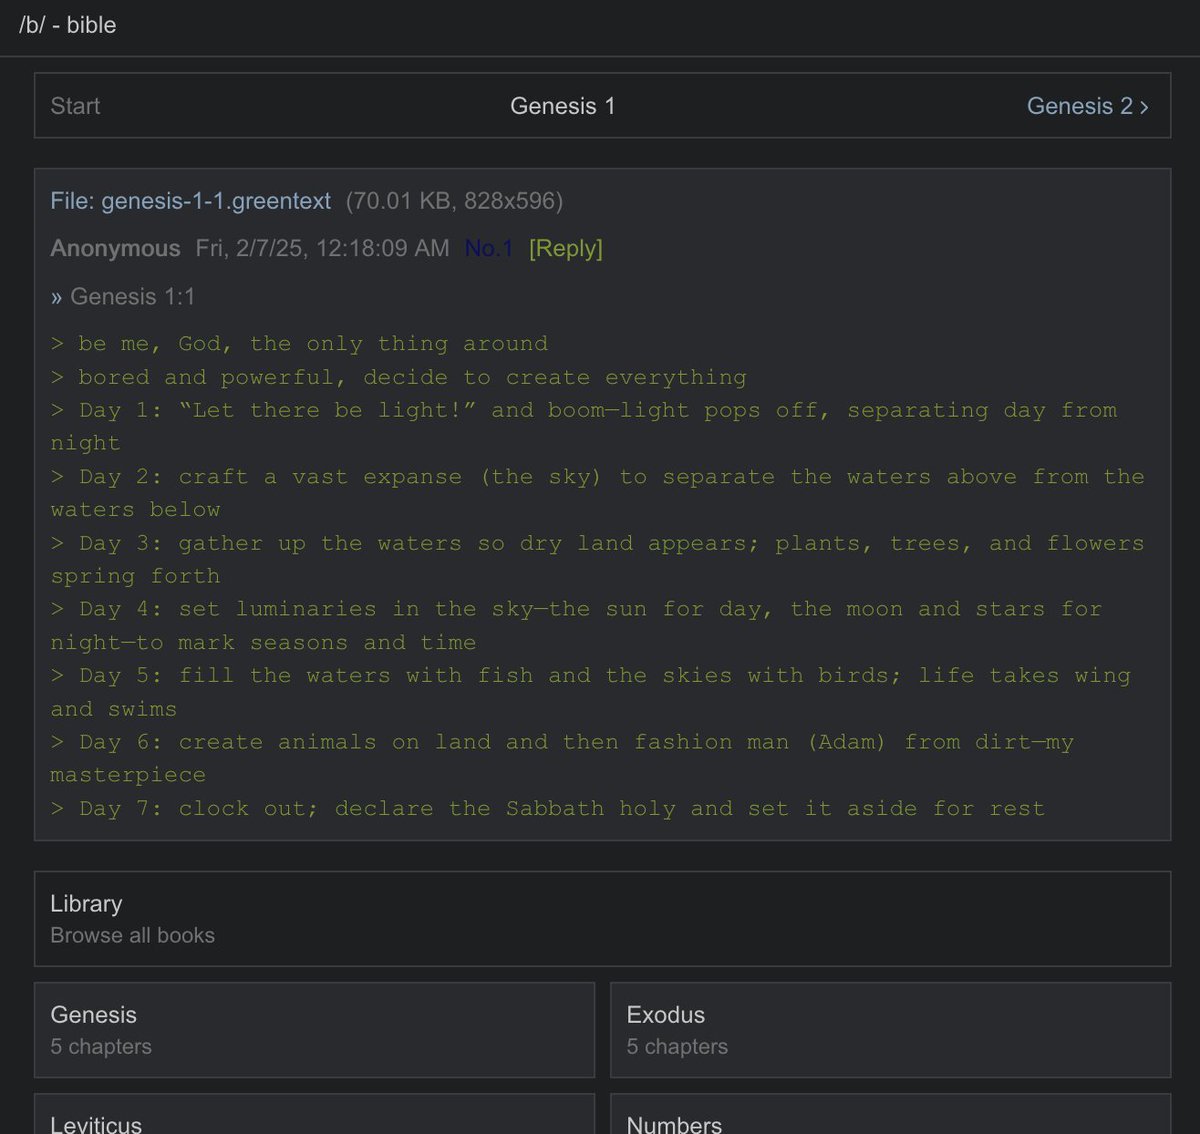Click the post timestamp Fri, 2/7/25
1200x1134 pixels.
(322, 248)
